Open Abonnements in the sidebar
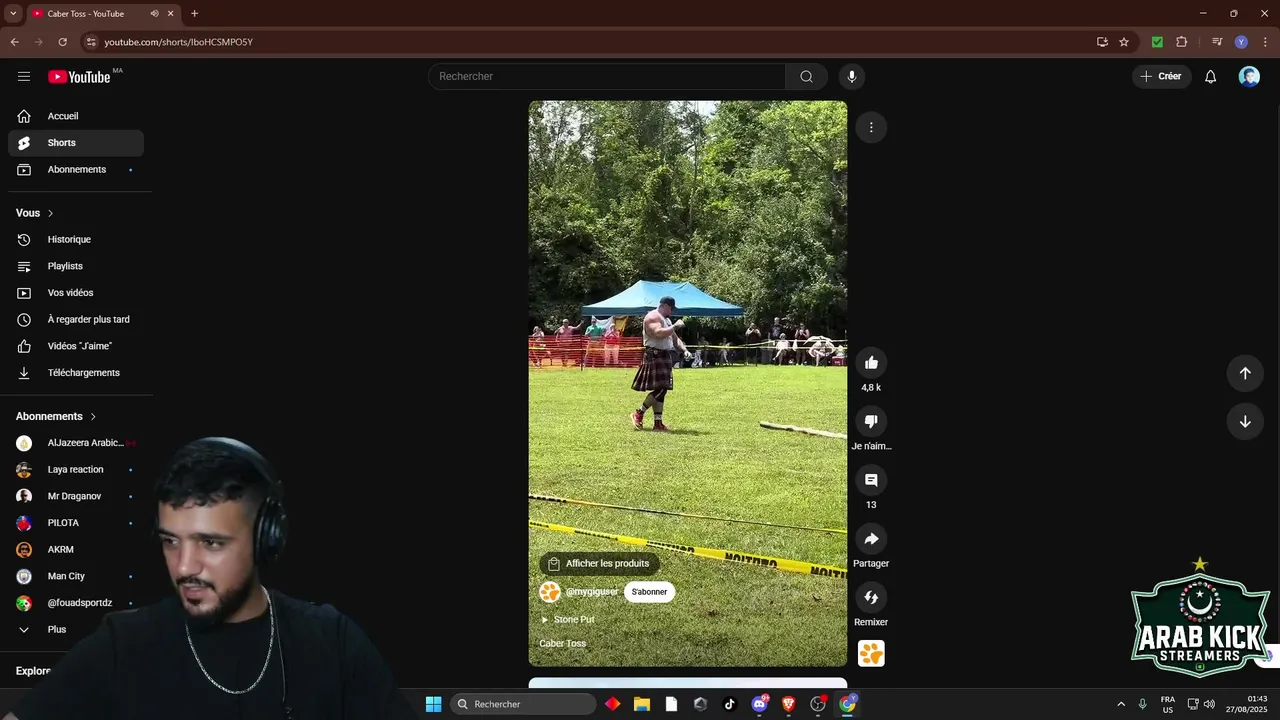1280x720 pixels. [76, 170]
